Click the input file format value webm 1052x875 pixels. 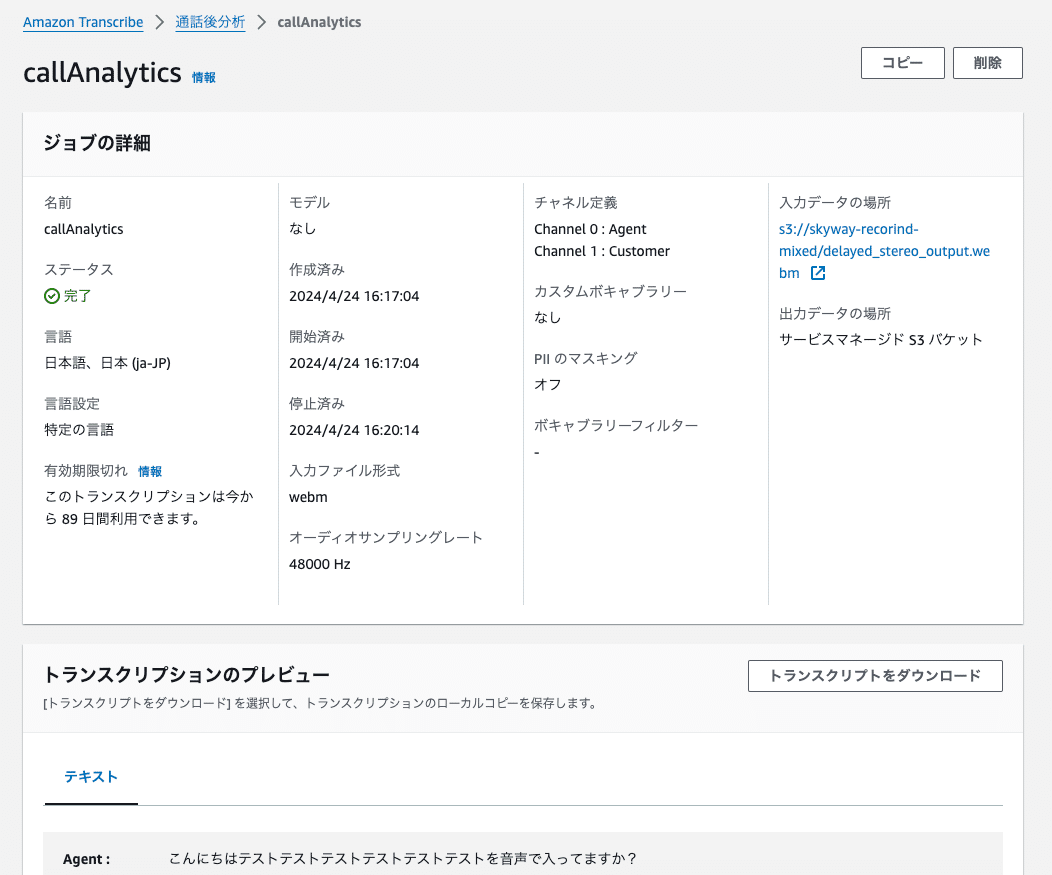(x=309, y=497)
